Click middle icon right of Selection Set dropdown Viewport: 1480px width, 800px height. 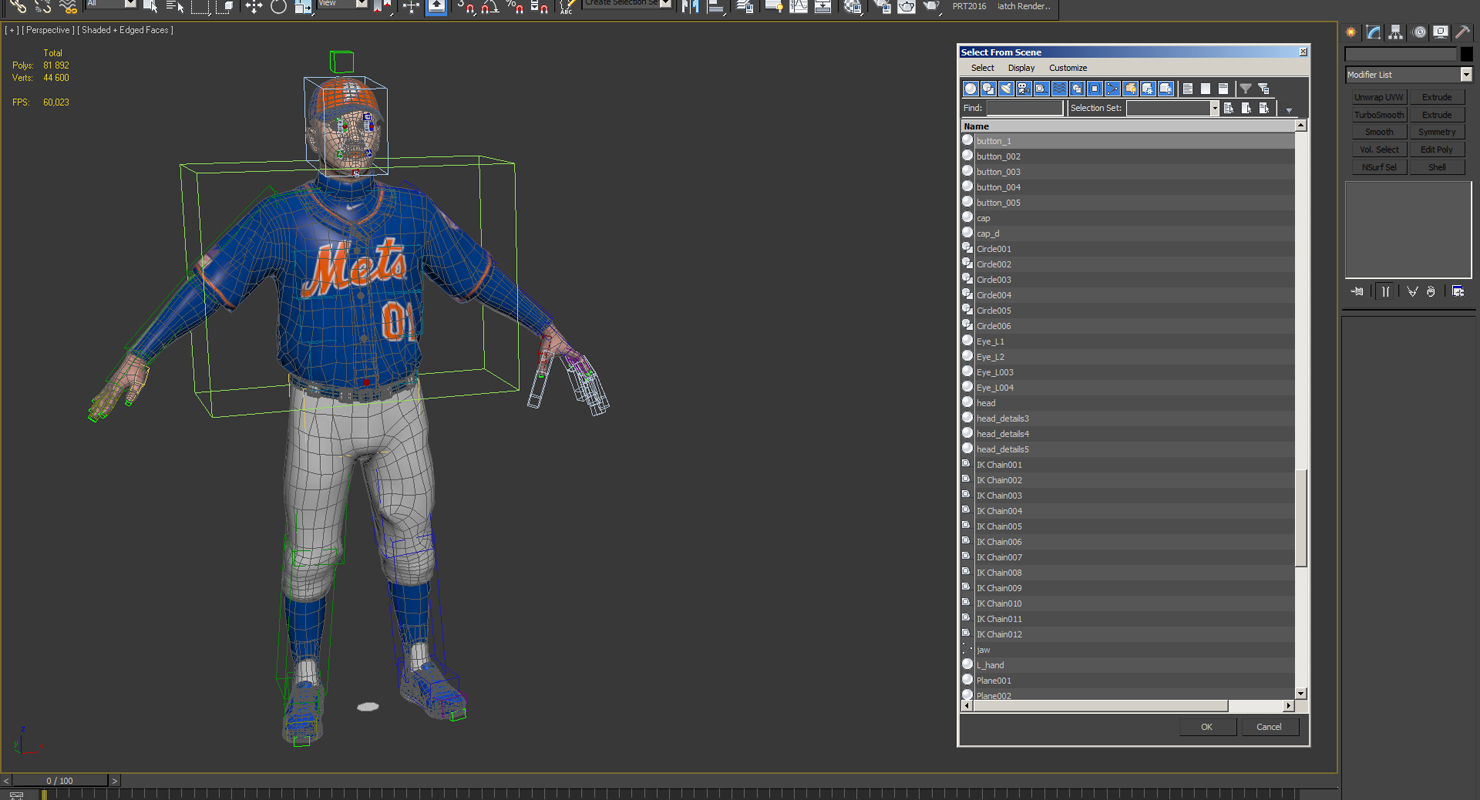(x=1247, y=108)
